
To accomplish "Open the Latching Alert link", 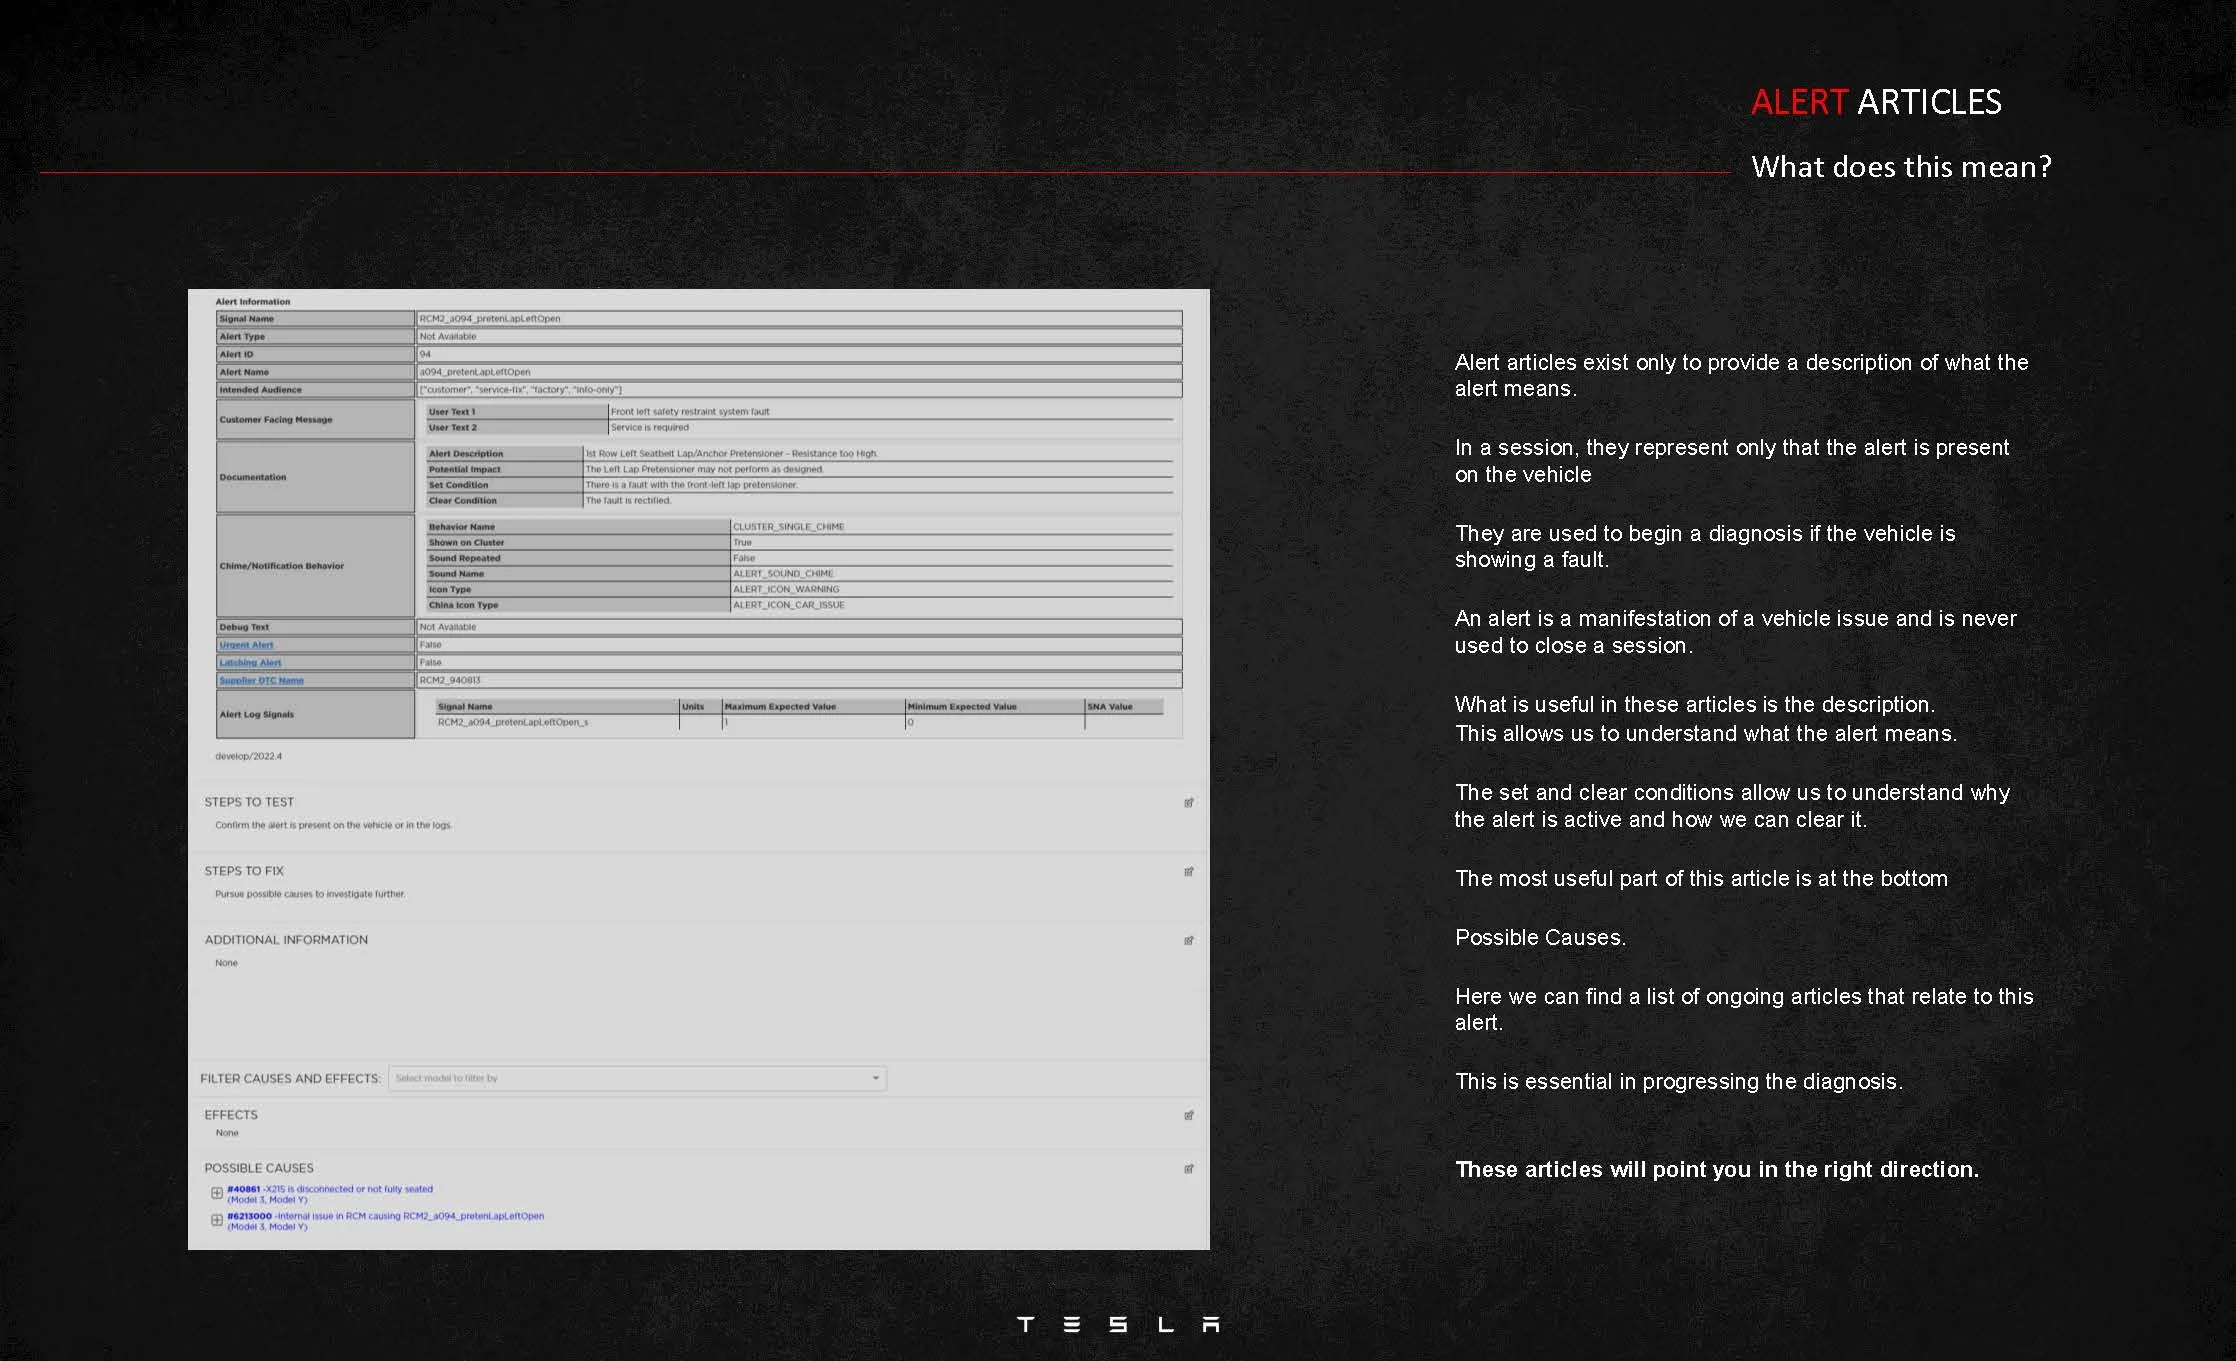I will 250,663.
